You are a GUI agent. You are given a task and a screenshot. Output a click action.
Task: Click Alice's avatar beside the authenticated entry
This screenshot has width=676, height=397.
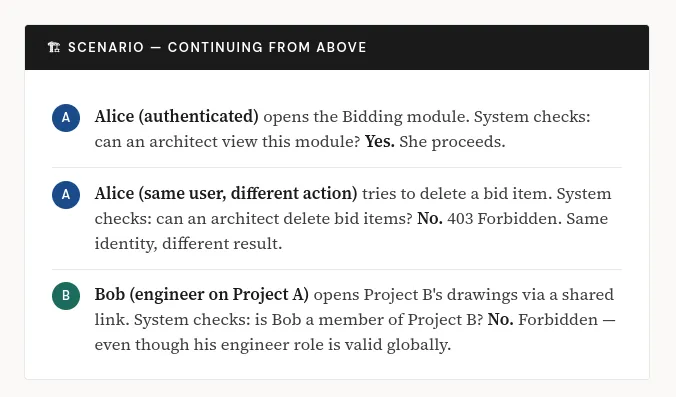pyautogui.click(x=66, y=118)
